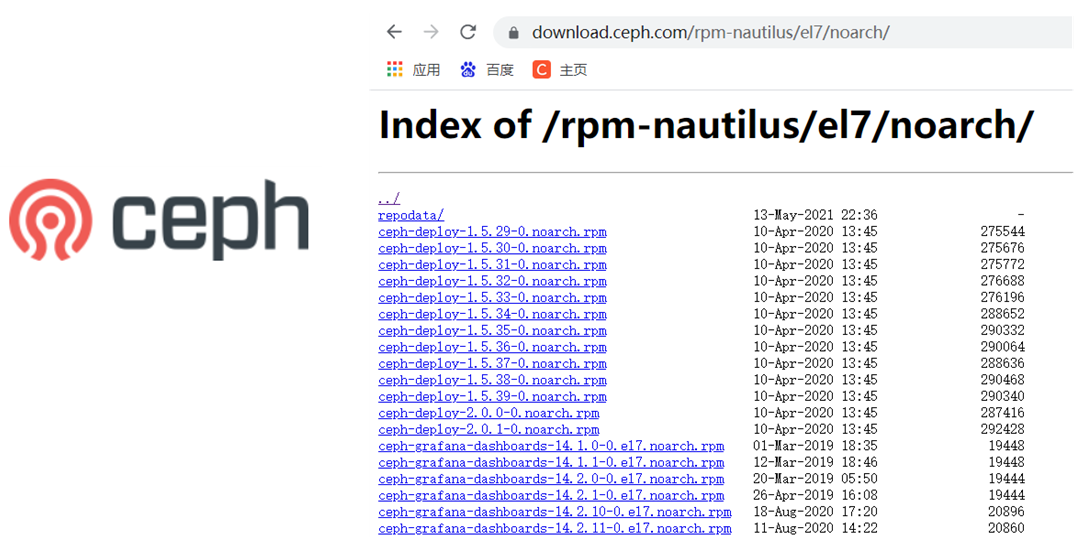Download ceph-deploy-1.5.36-0.noarch.rpm

492,347
